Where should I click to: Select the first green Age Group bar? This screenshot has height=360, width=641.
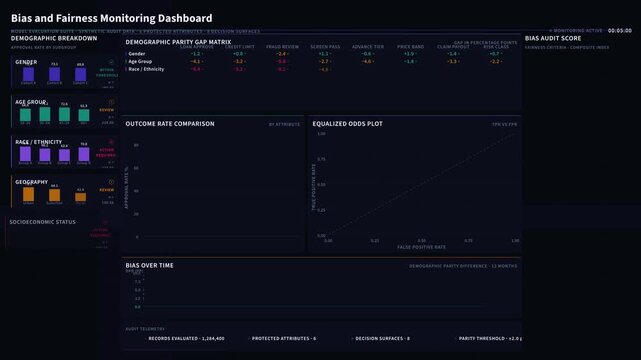25,115
